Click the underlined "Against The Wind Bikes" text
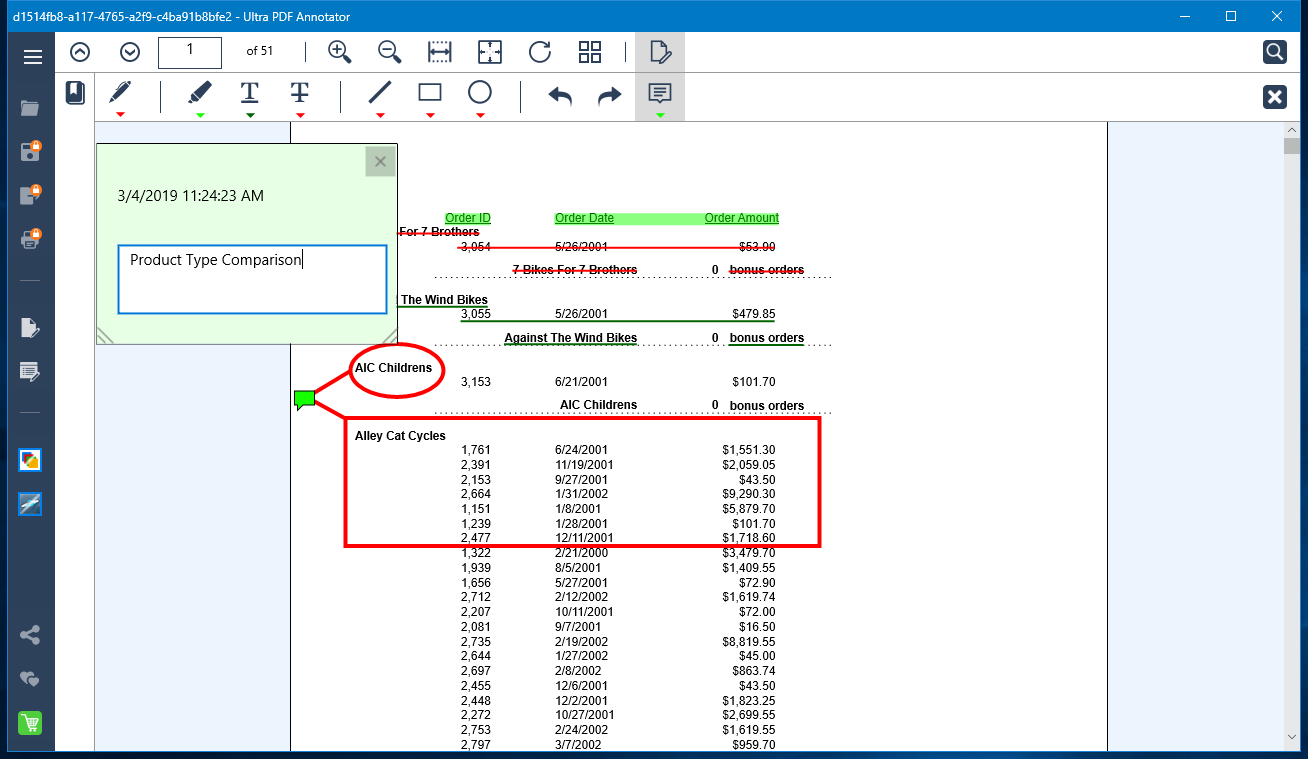 pos(570,338)
